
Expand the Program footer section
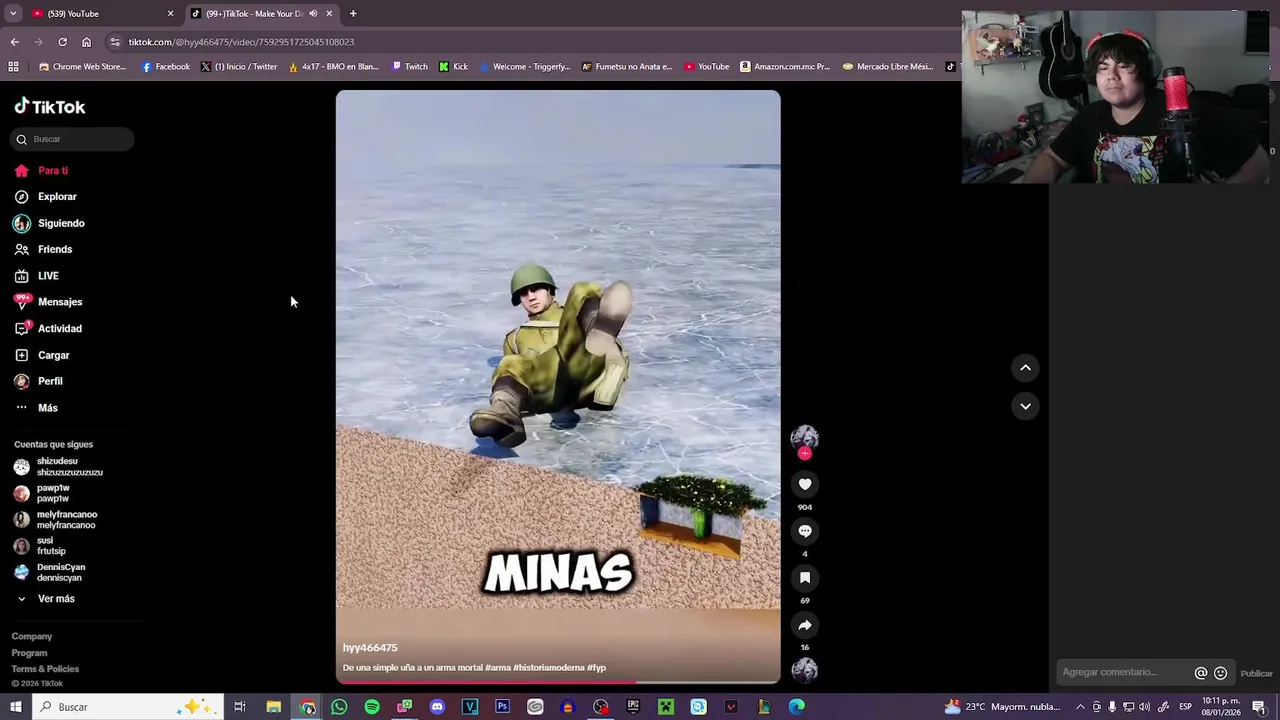coord(29,653)
